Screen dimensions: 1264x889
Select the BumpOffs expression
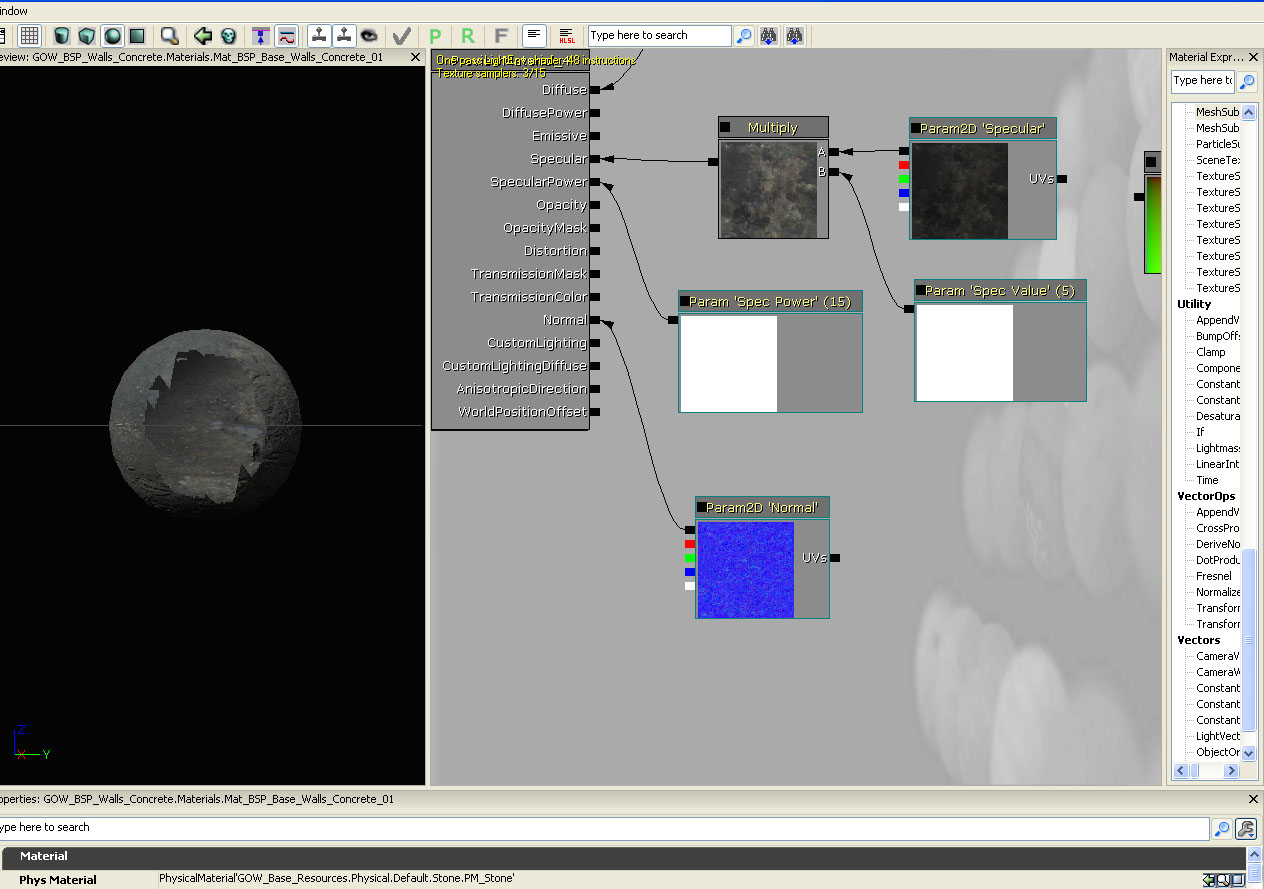click(1218, 336)
